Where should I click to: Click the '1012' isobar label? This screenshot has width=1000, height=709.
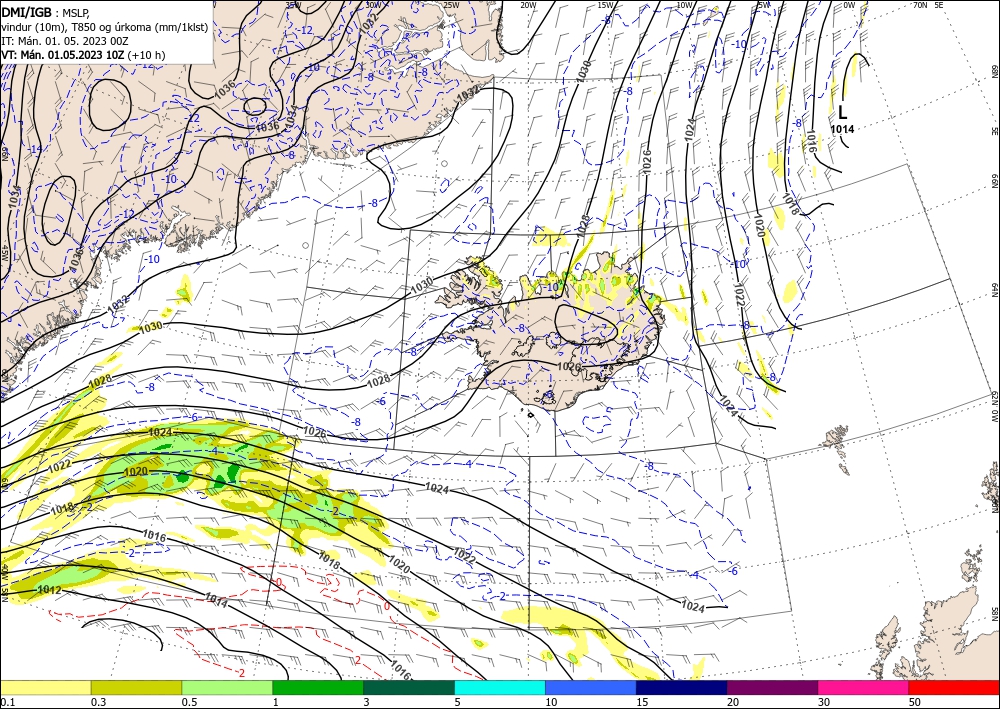point(49,590)
